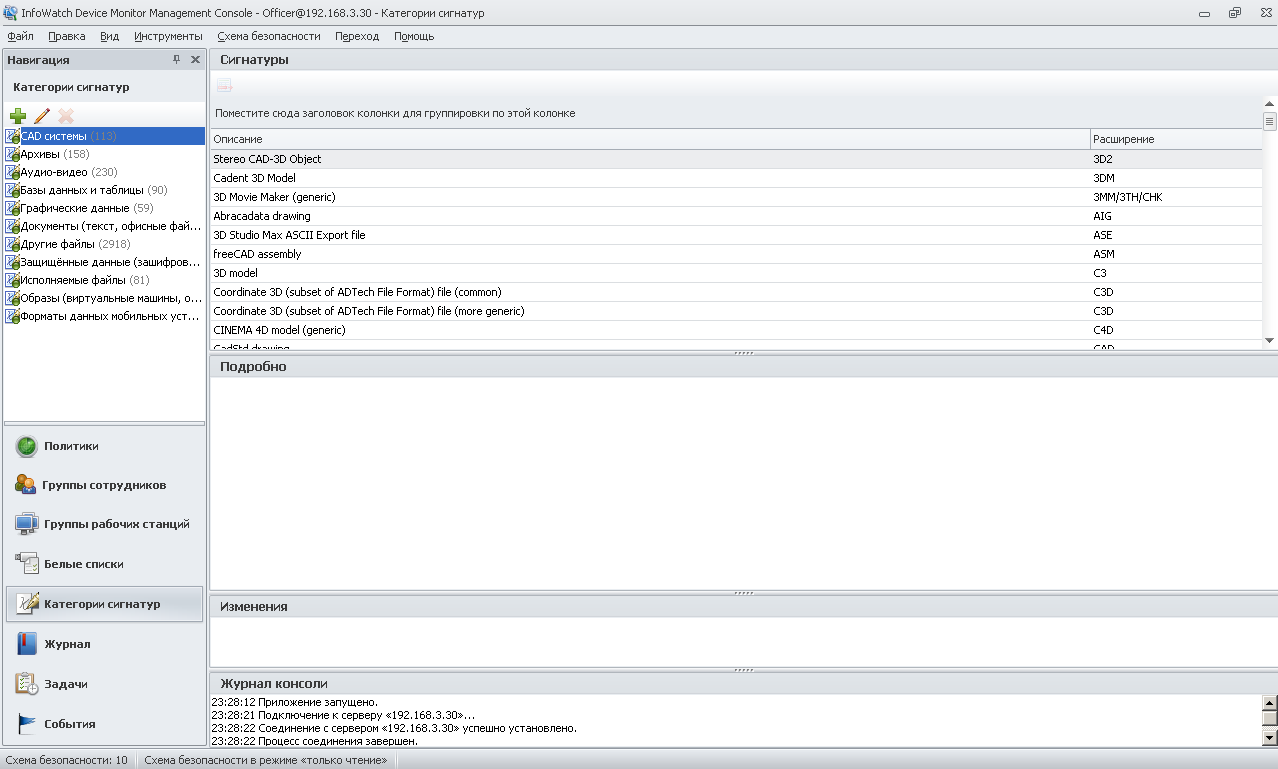This screenshot has width=1278, height=769.
Task: Go to Задачи section
Action: (104, 684)
